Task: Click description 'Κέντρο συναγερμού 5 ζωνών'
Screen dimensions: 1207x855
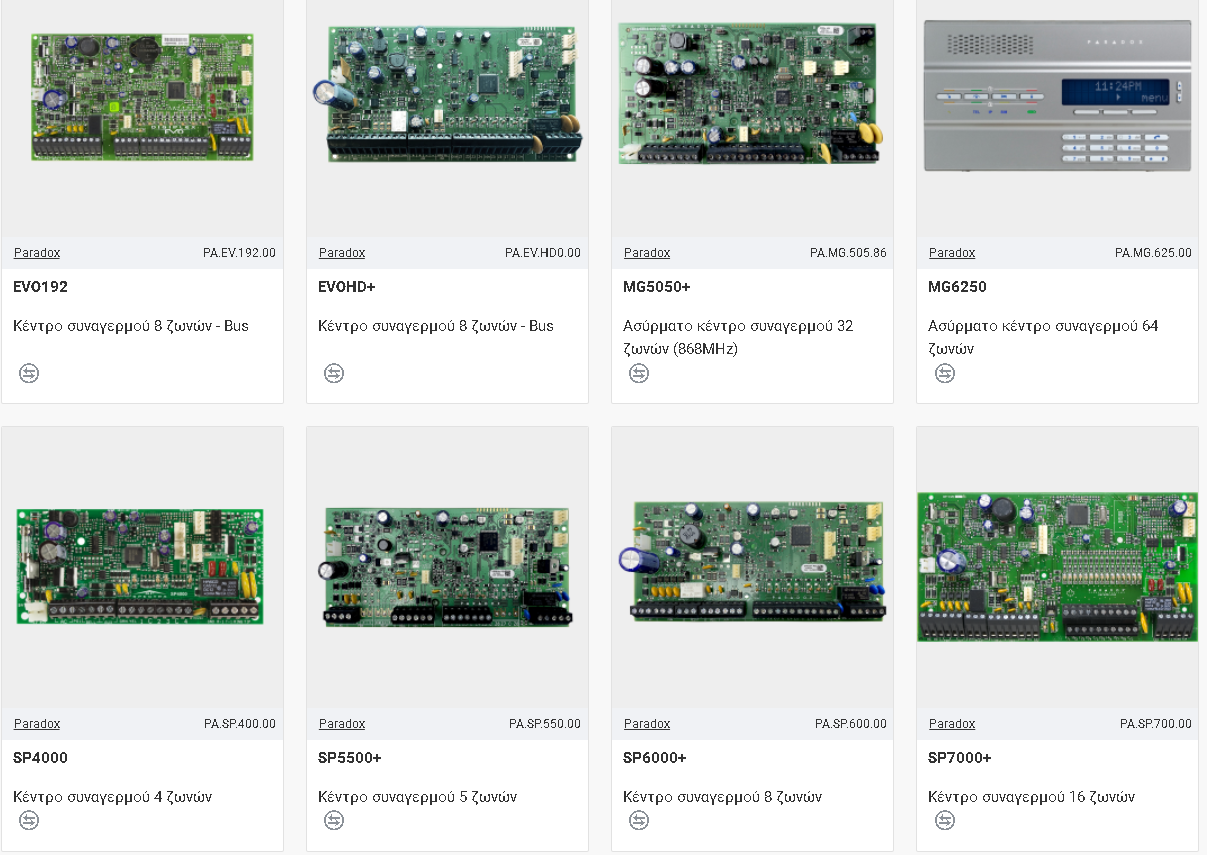Action: pos(418,797)
